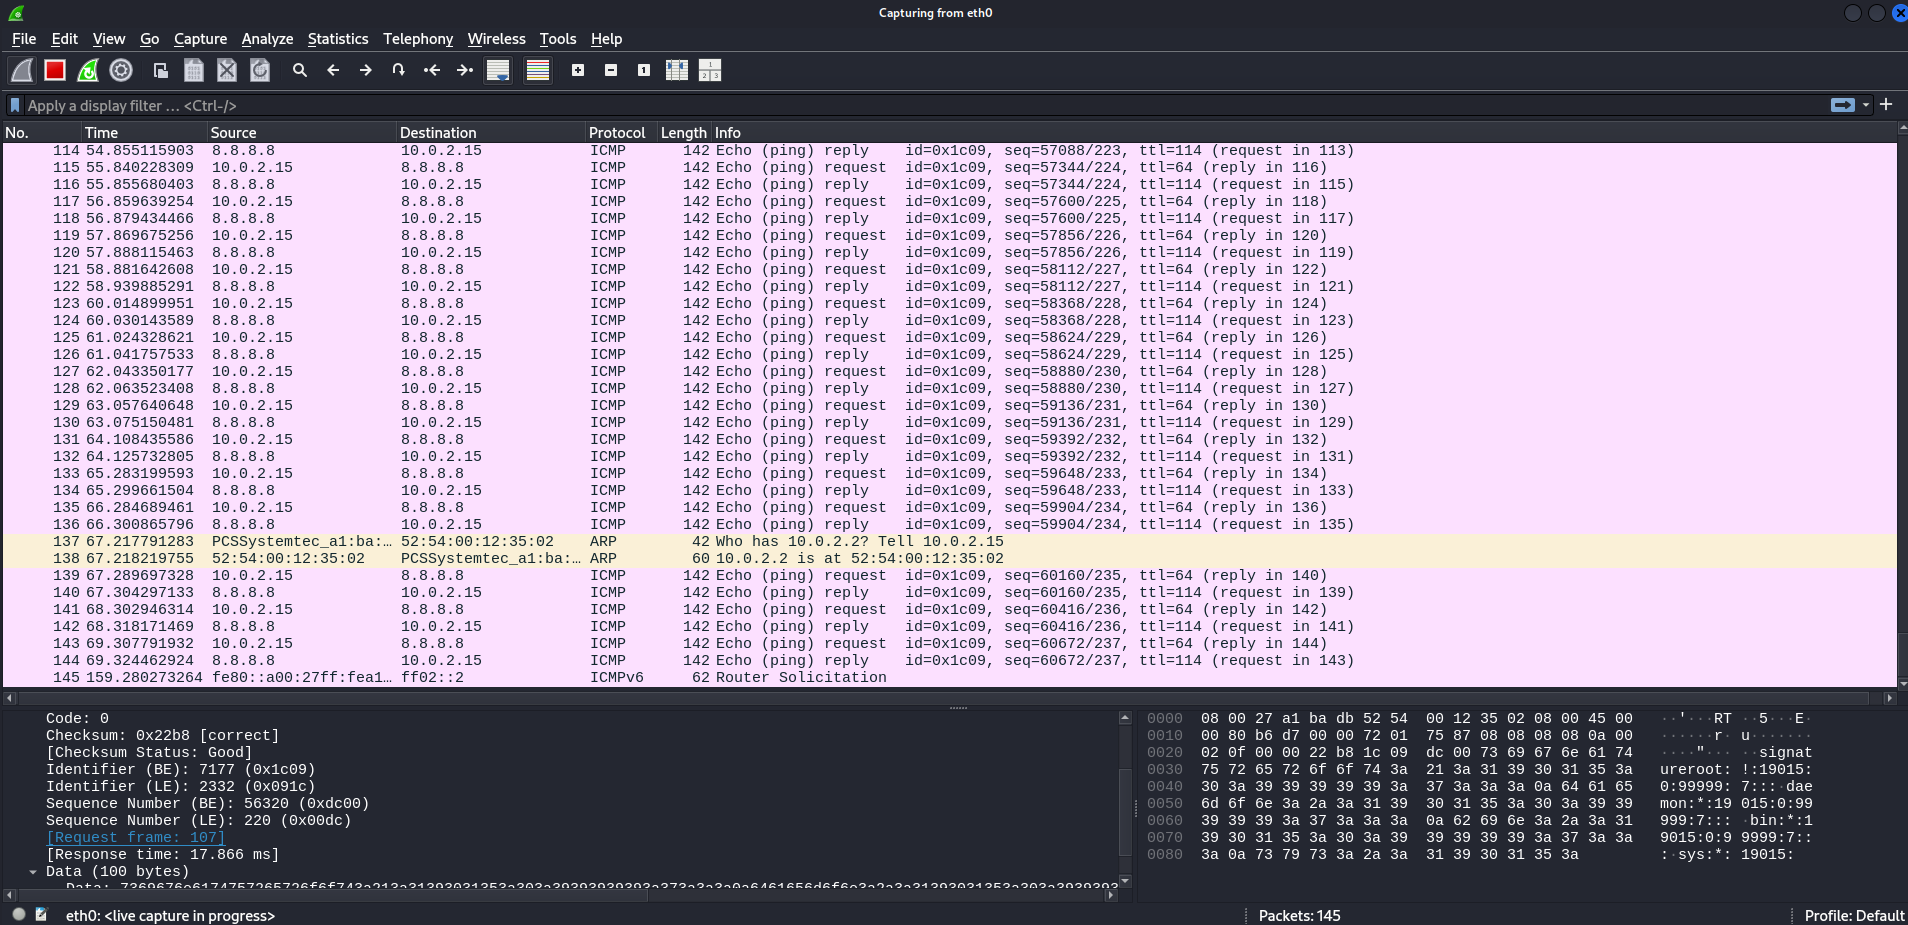Open the display filter bookmarks menu
The image size is (1908, 925).
point(14,105)
